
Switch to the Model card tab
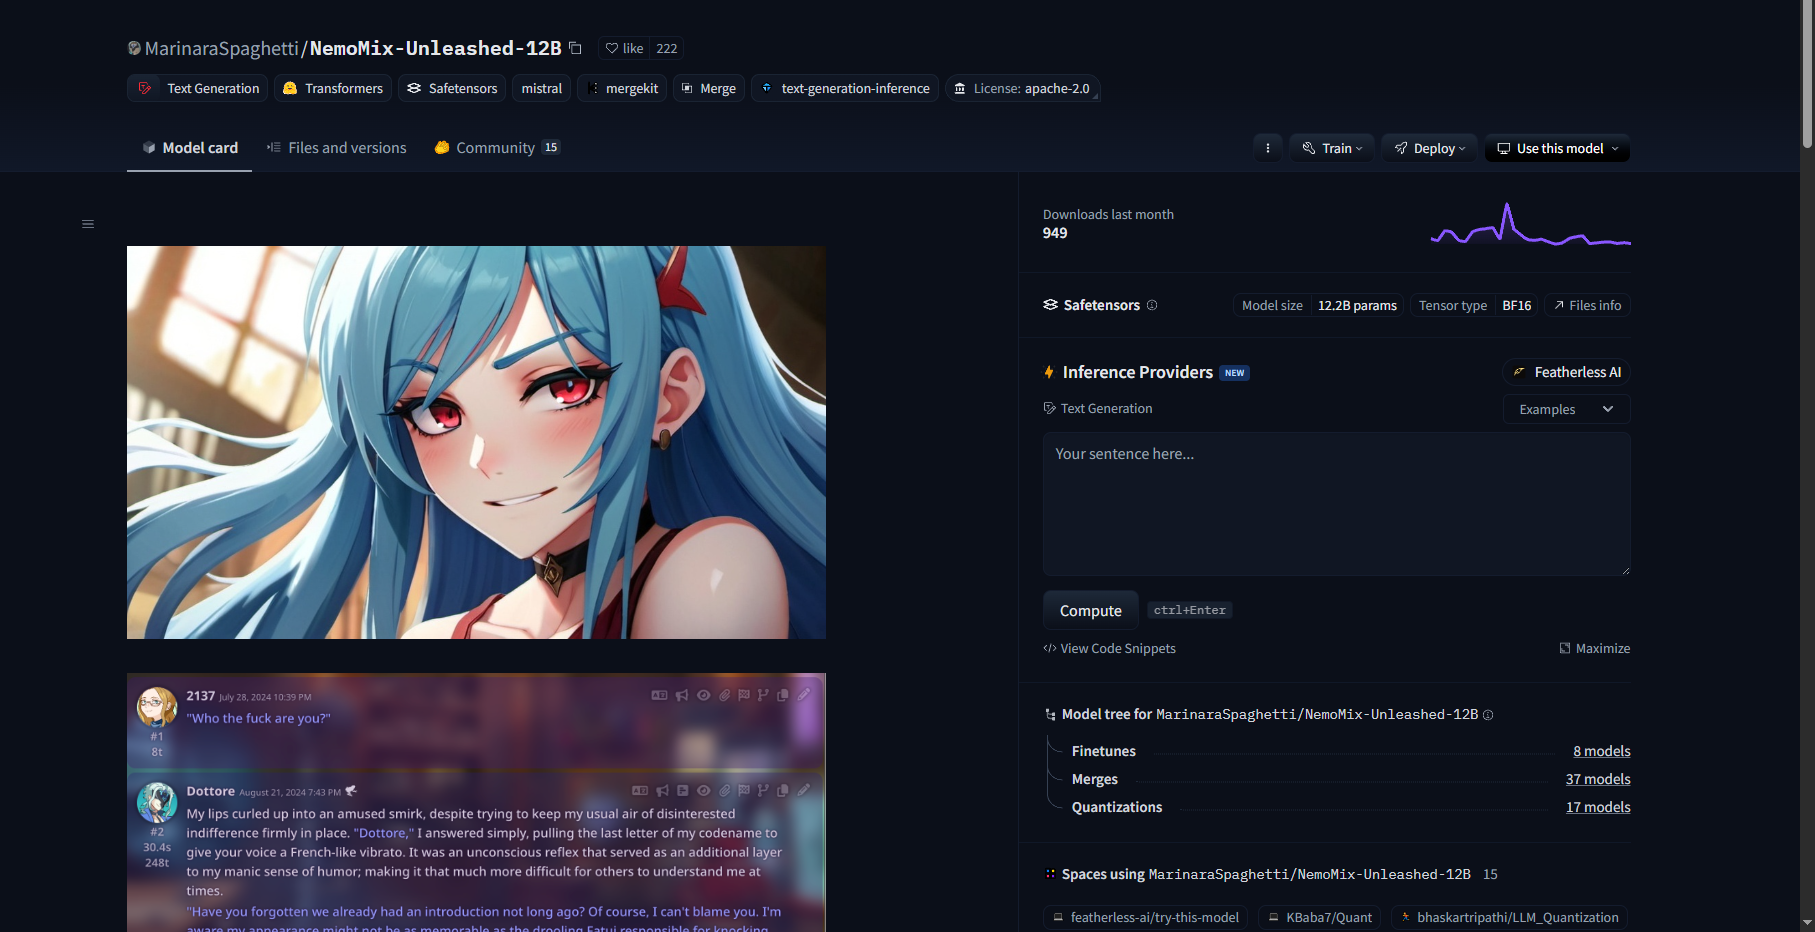[190, 148]
